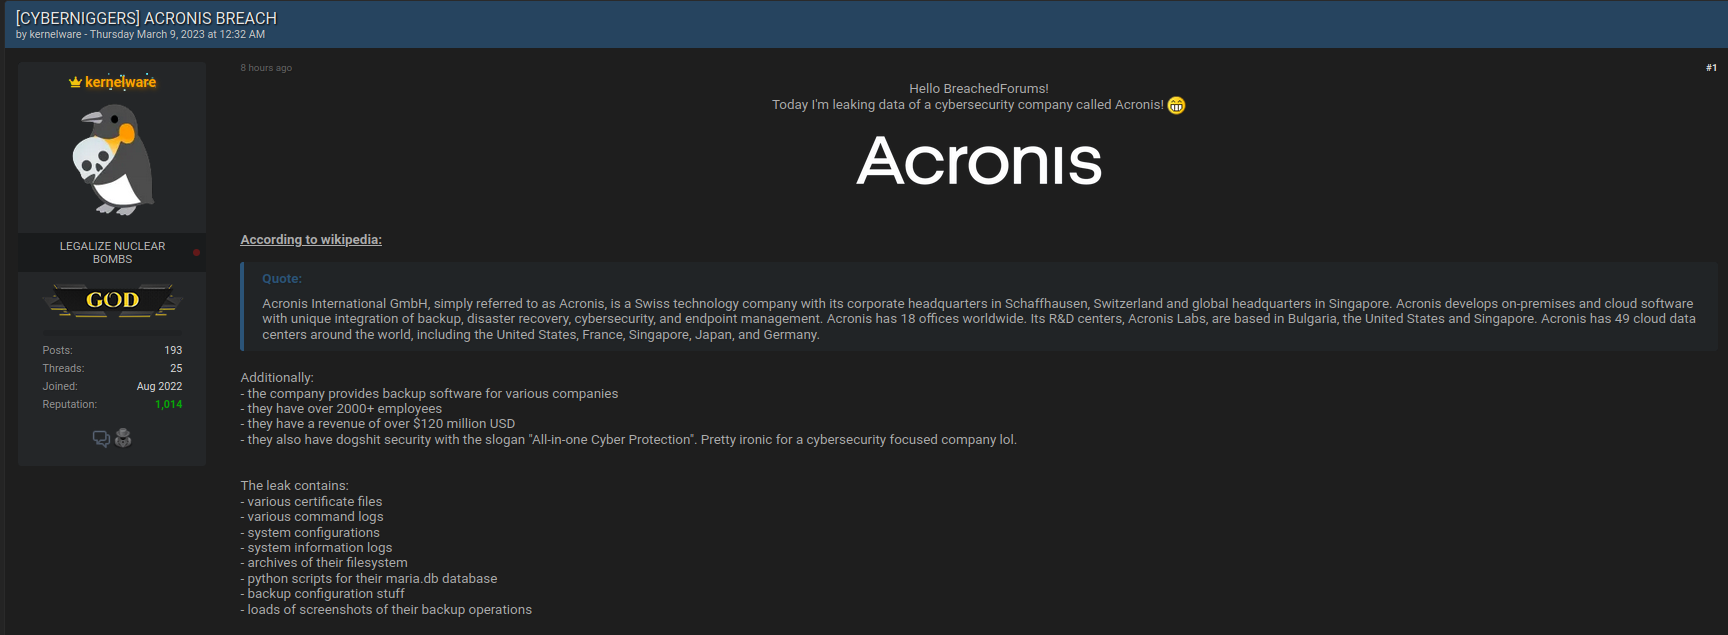Click the 'Quote:' label in quote block

[x=282, y=279]
